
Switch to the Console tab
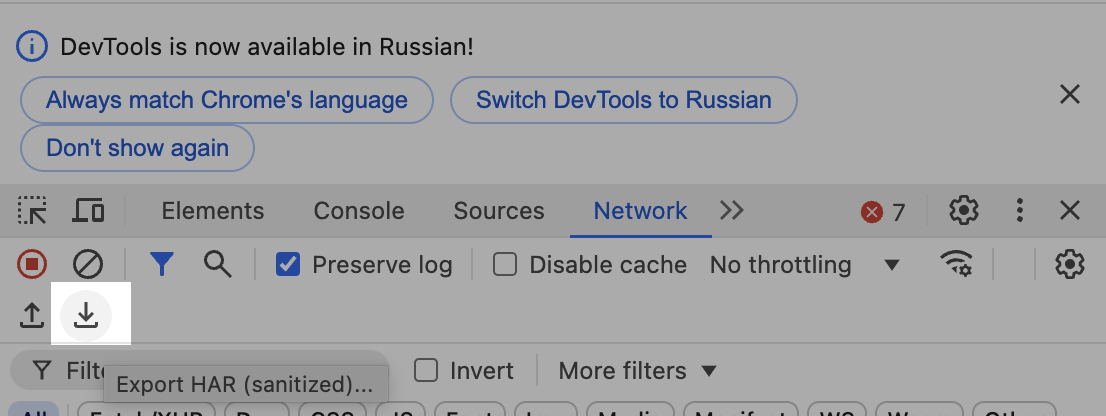coord(359,211)
